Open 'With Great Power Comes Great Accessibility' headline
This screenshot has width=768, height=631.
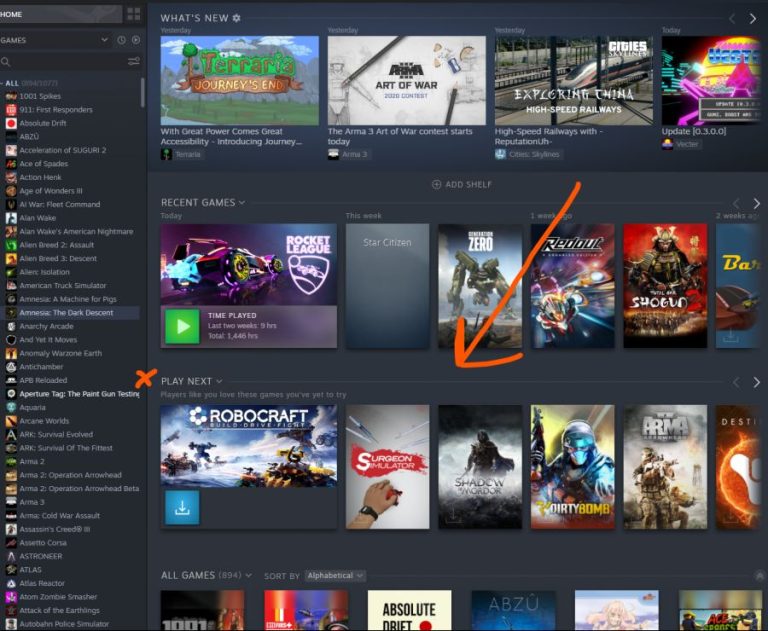[231, 137]
